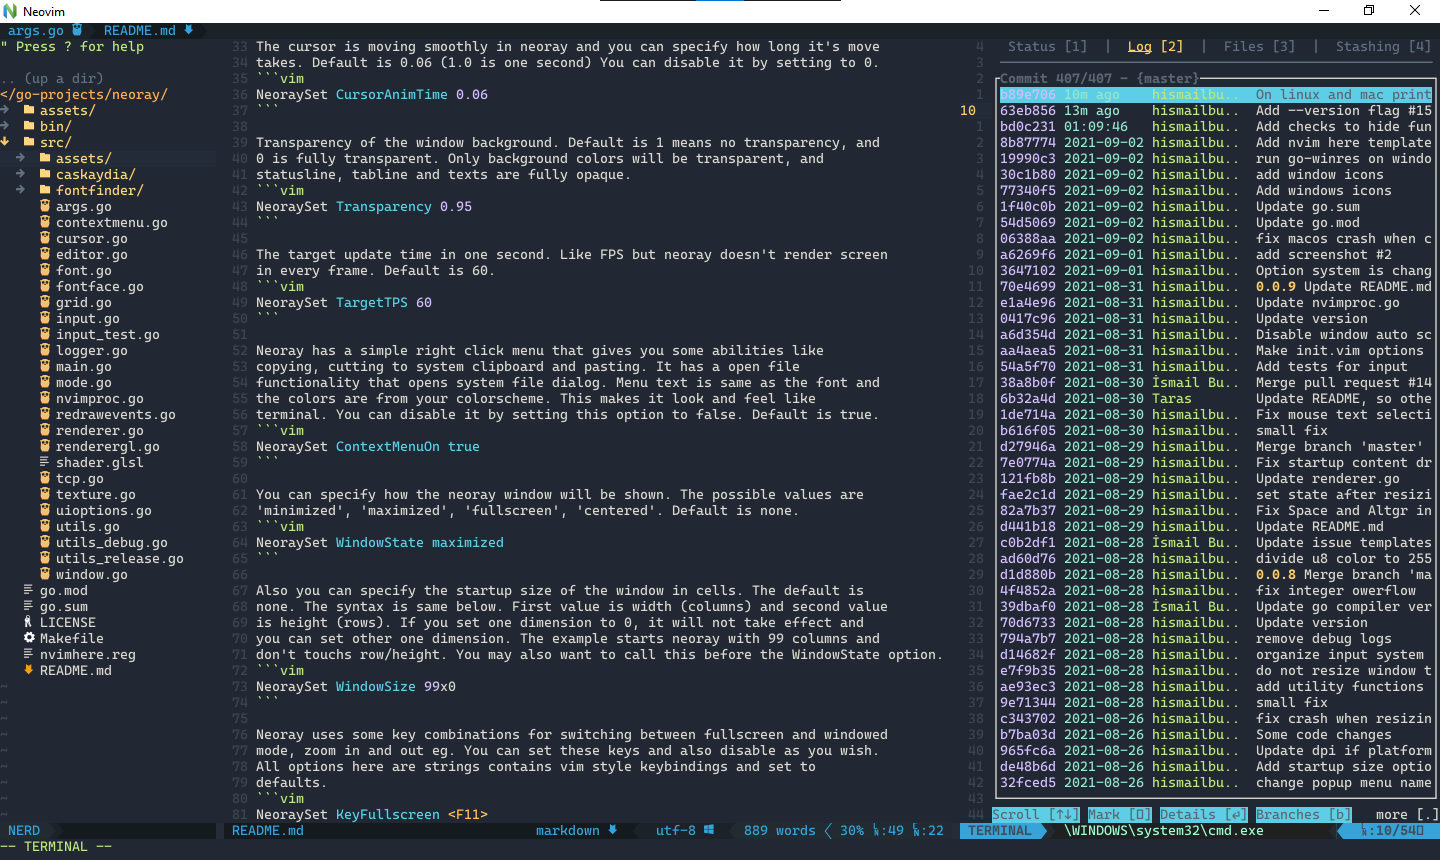Click the Go icon beside grid.go
Viewport: 1440px width, 860px height.
[45, 302]
